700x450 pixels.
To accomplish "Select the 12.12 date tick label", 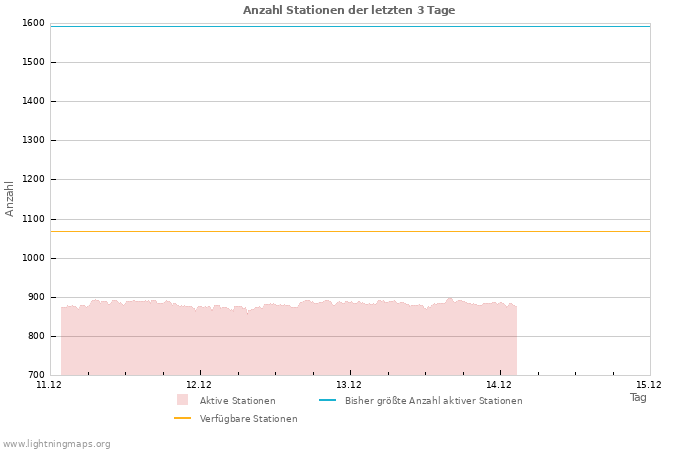I will [199, 385].
